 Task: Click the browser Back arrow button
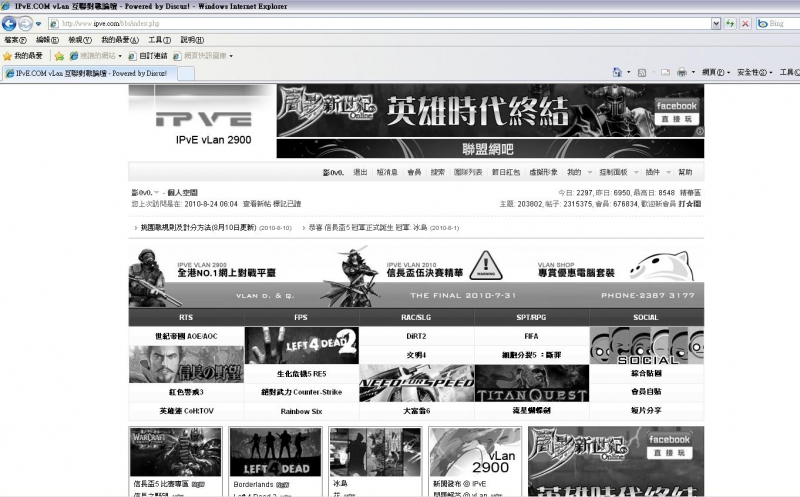pyautogui.click(x=9, y=23)
